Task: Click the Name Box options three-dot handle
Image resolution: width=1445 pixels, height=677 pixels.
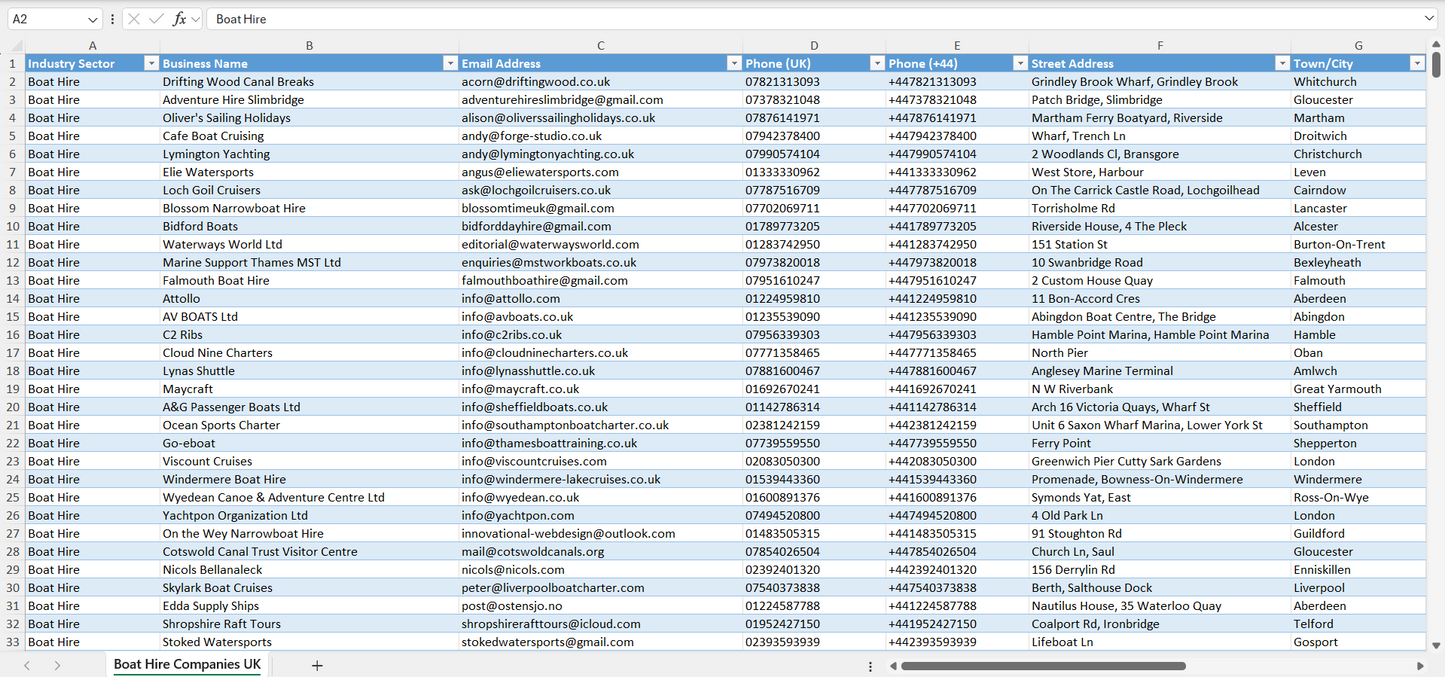Action: pyautogui.click(x=112, y=19)
